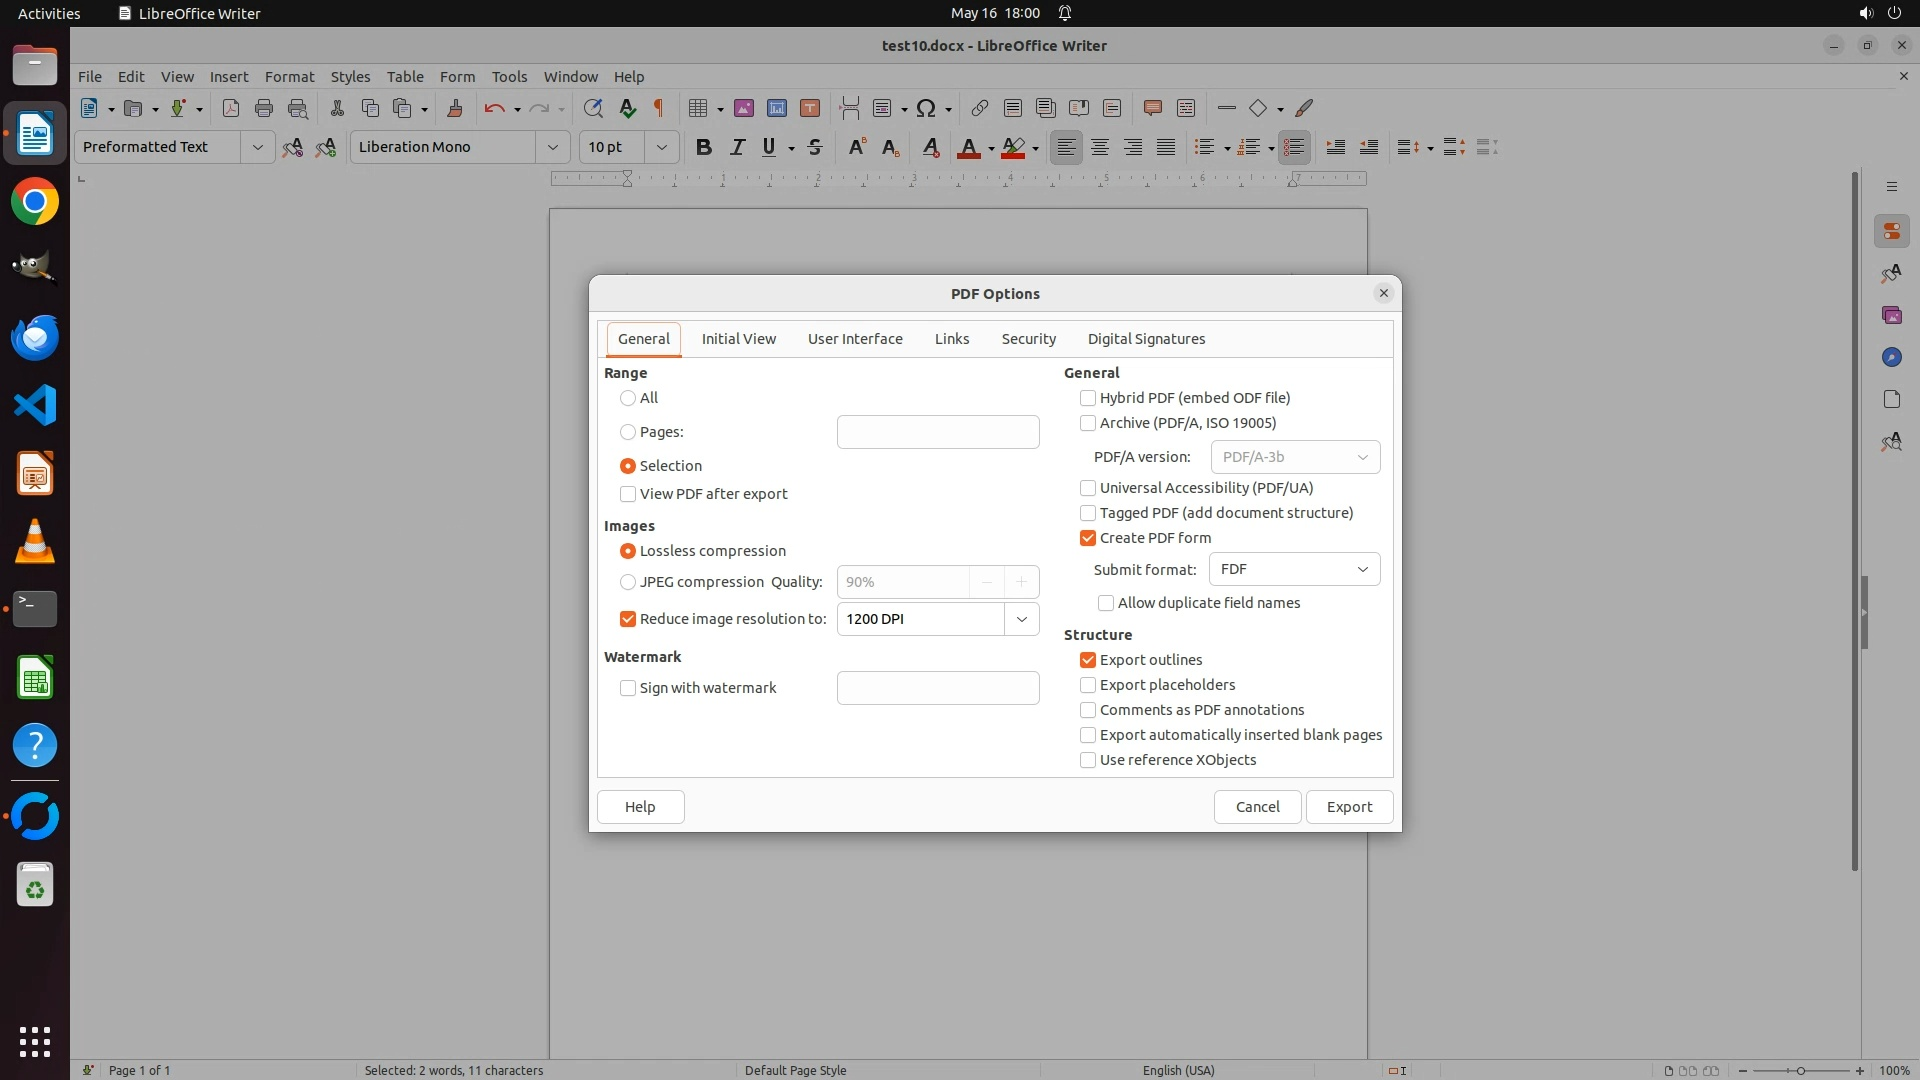Viewport: 1920px width, 1080px height.
Task: Click the Export Directly as PDF icon
Action: 230,108
